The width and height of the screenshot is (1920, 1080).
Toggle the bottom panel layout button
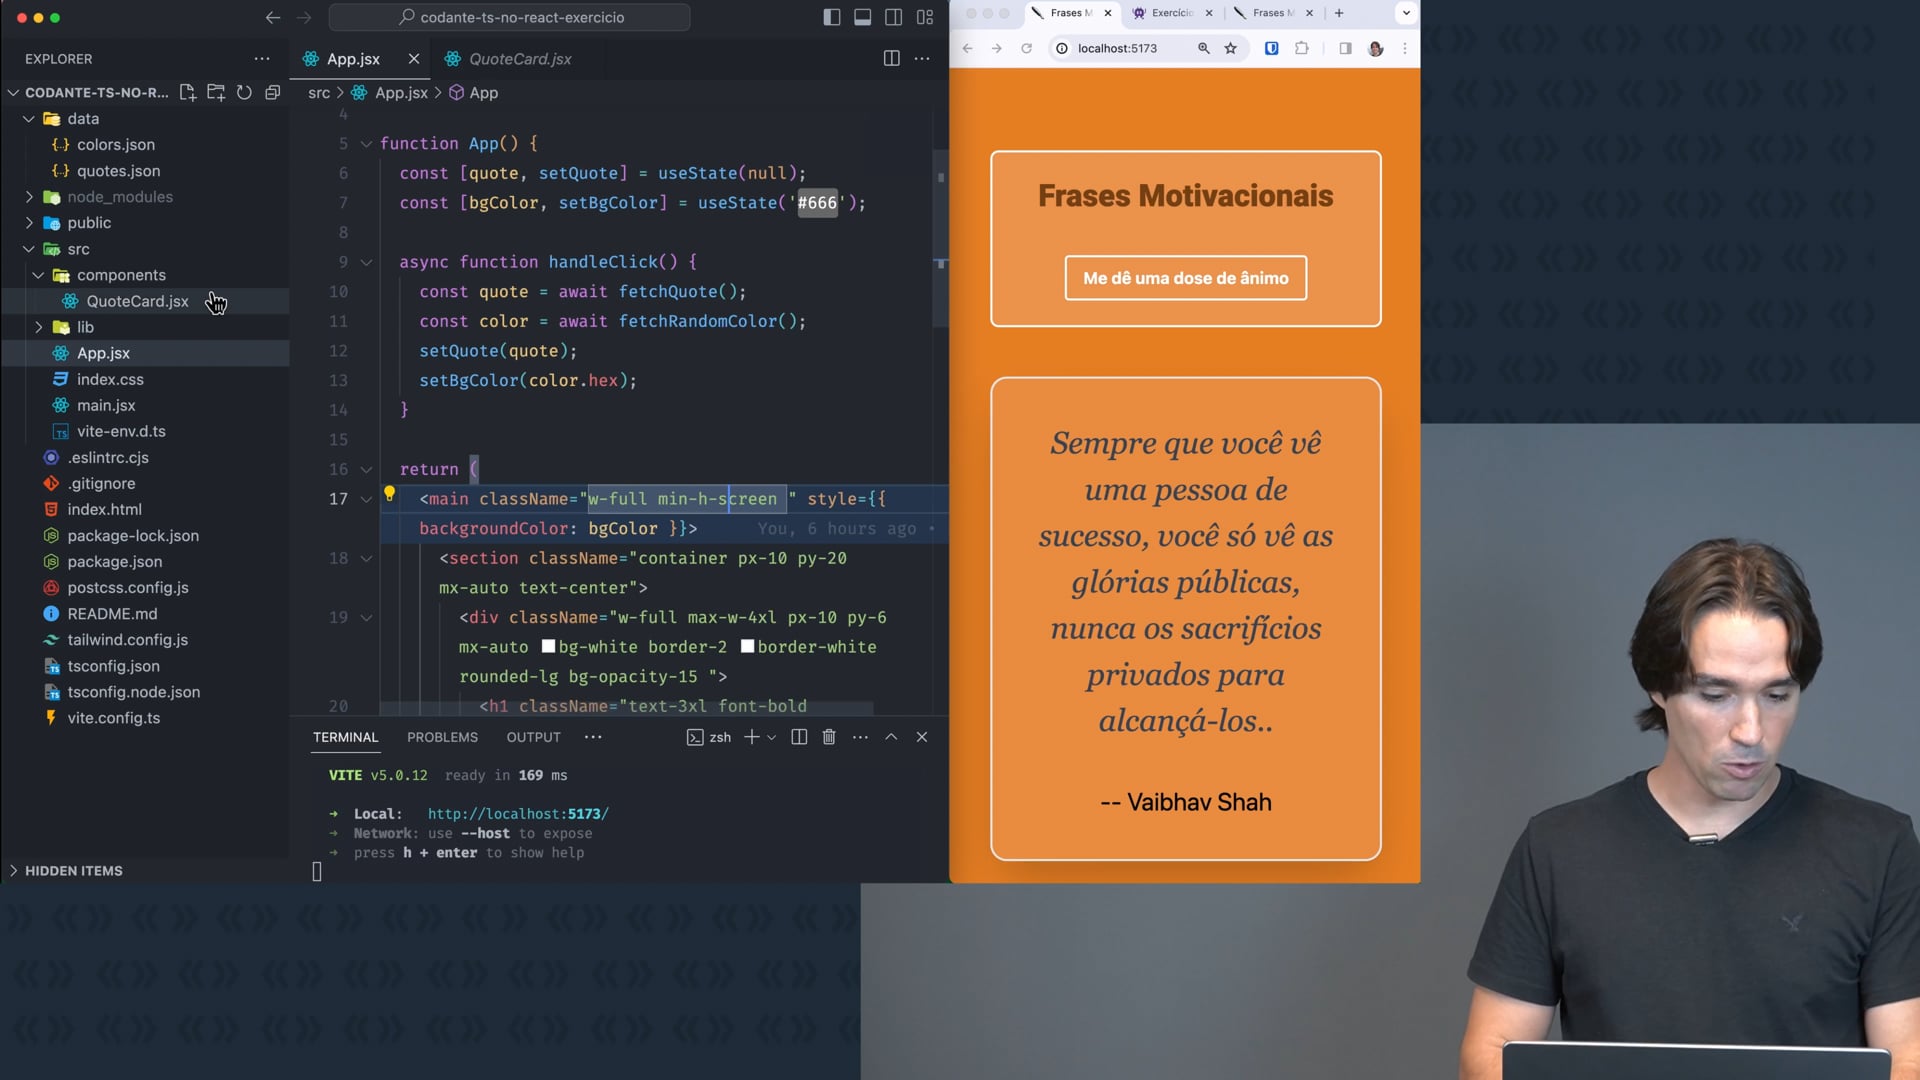862,17
